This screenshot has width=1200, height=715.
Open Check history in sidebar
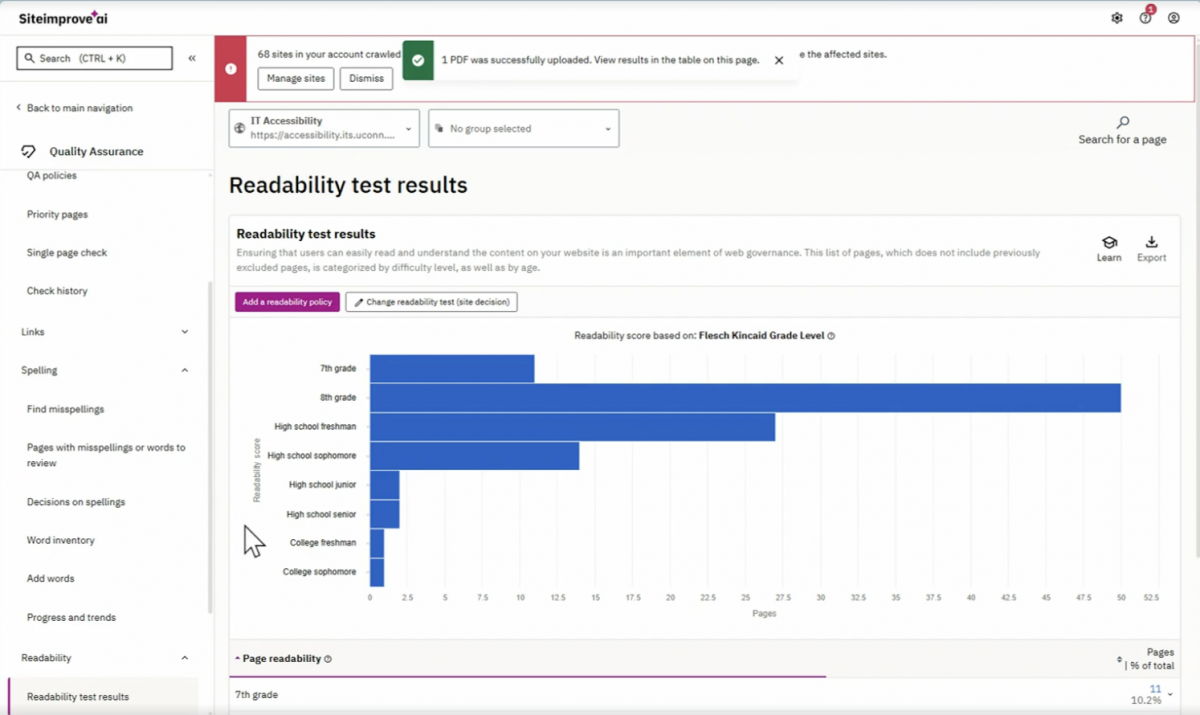coord(57,291)
